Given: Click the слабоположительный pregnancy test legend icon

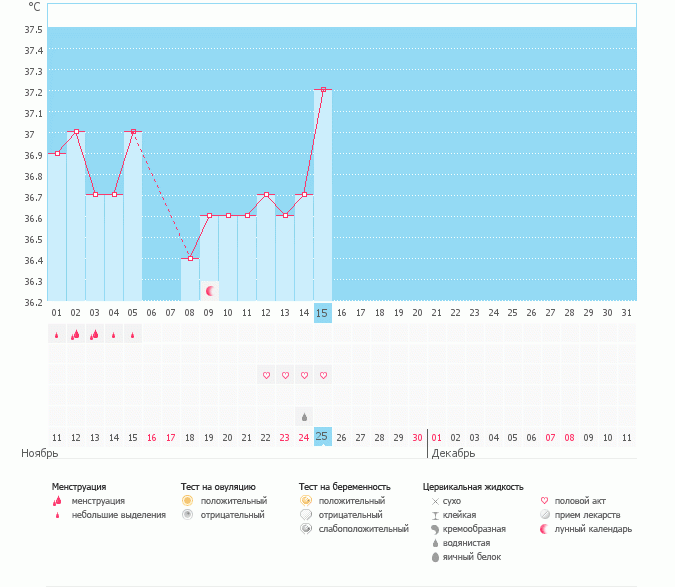Looking at the screenshot, I should [x=306, y=529].
